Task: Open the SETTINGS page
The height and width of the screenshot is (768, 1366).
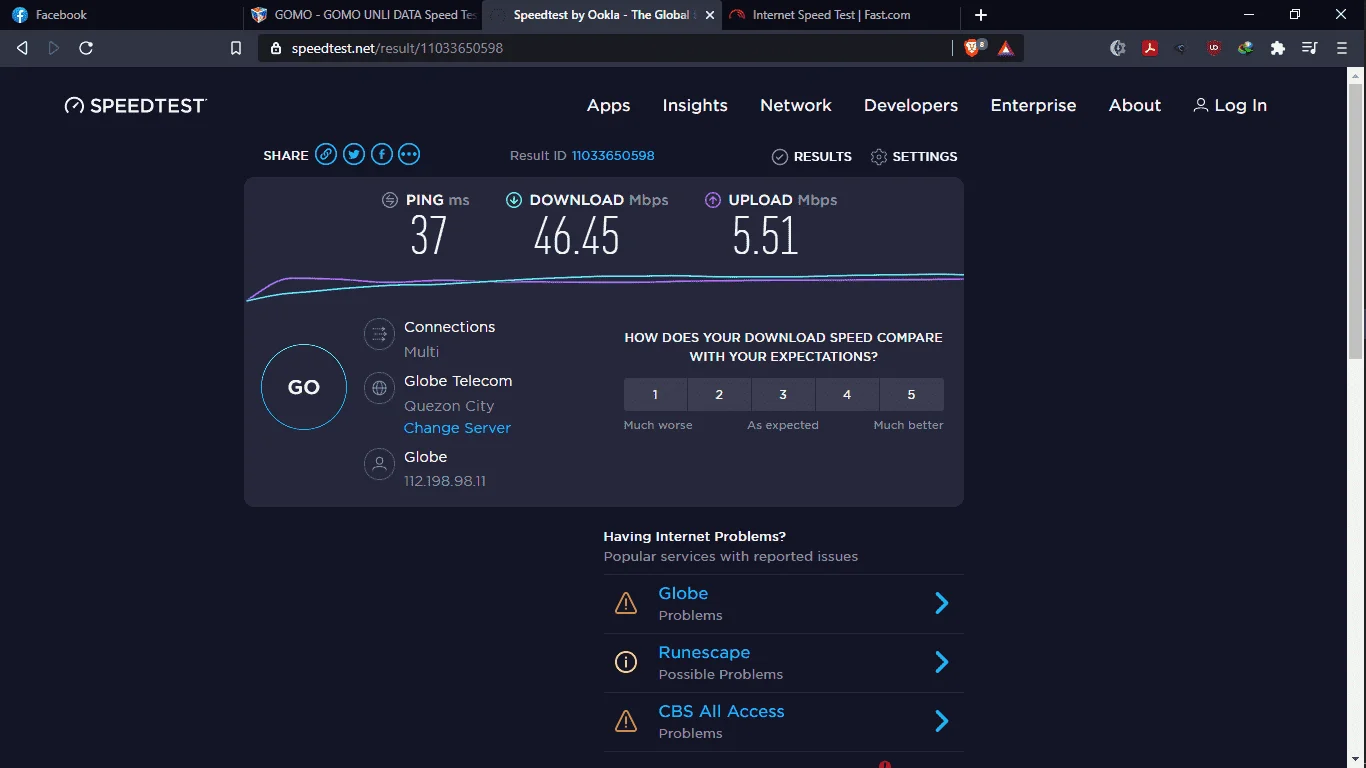Action: 914,157
